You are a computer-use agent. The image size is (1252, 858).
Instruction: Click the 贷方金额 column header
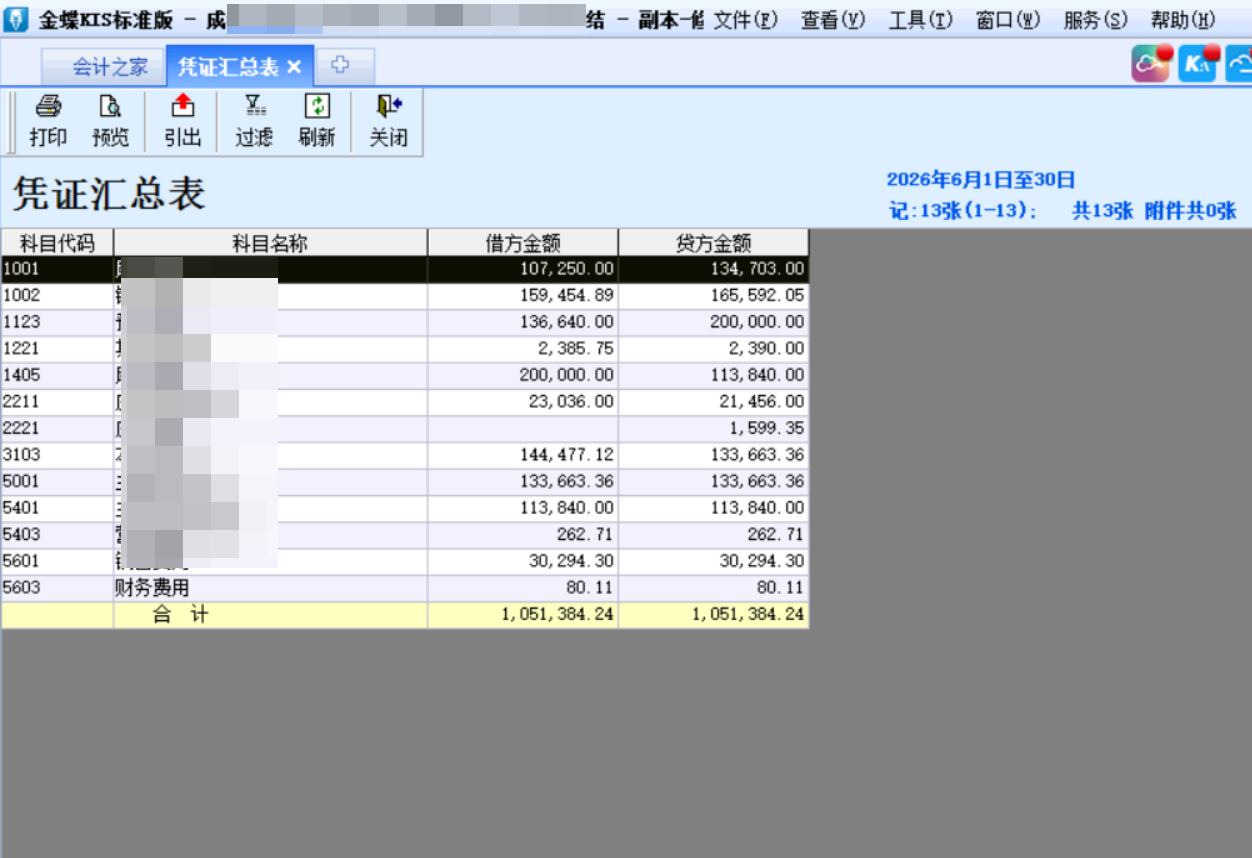point(714,242)
